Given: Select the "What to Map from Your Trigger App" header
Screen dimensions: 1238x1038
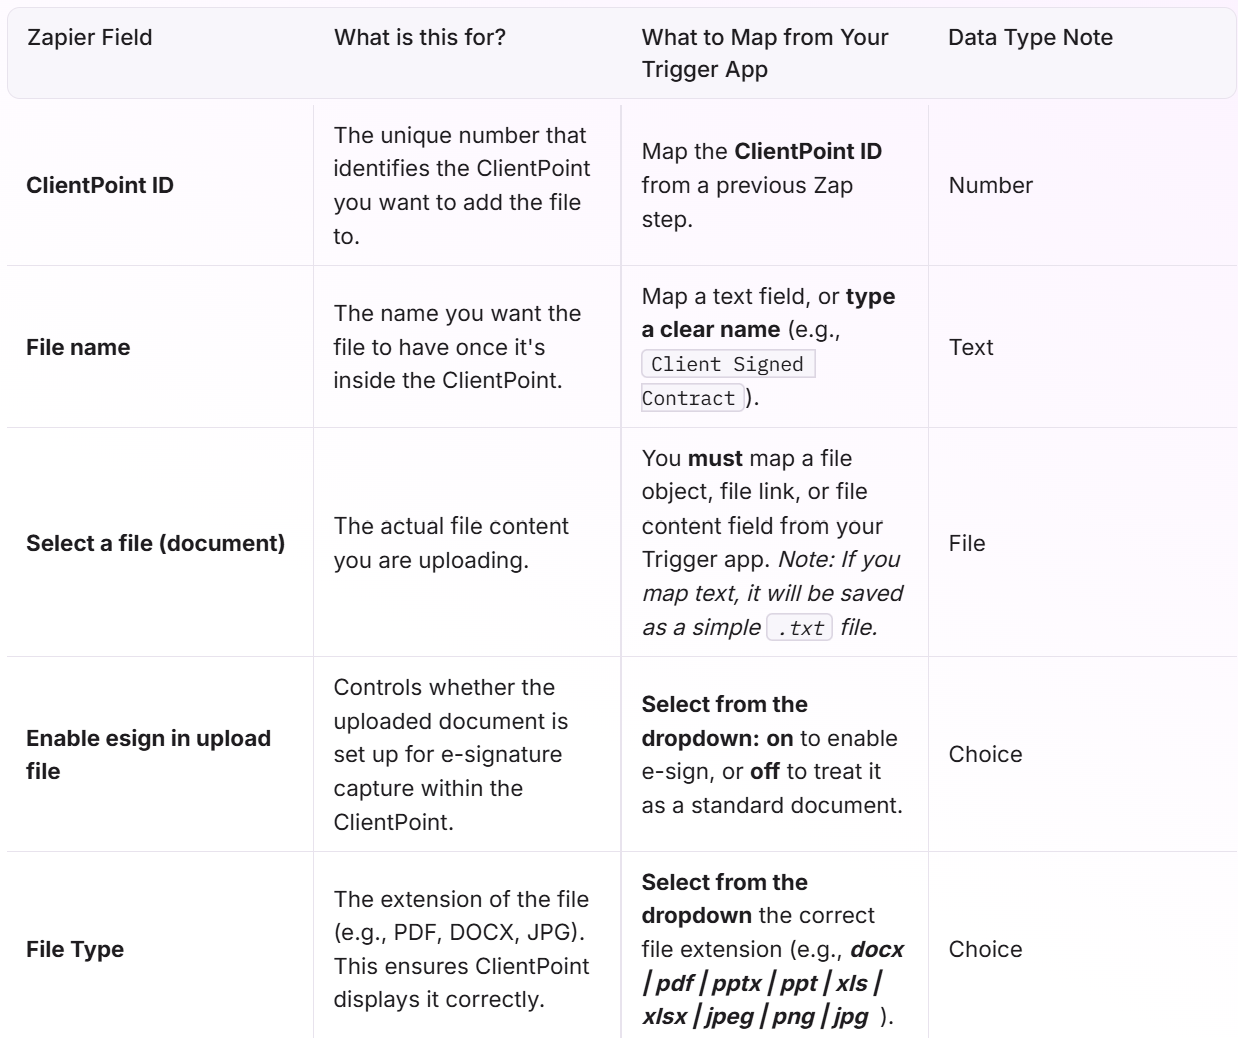Looking at the screenshot, I should 765,53.
